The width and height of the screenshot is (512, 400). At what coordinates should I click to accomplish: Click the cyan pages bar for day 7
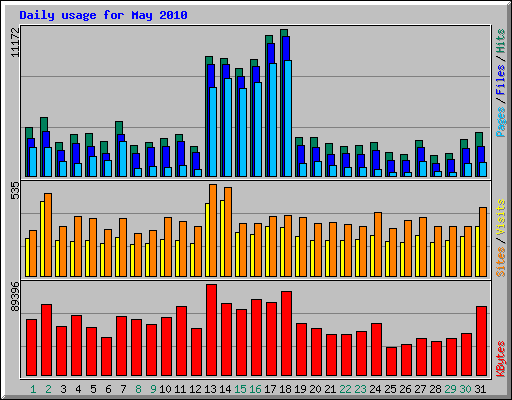coord(123,159)
